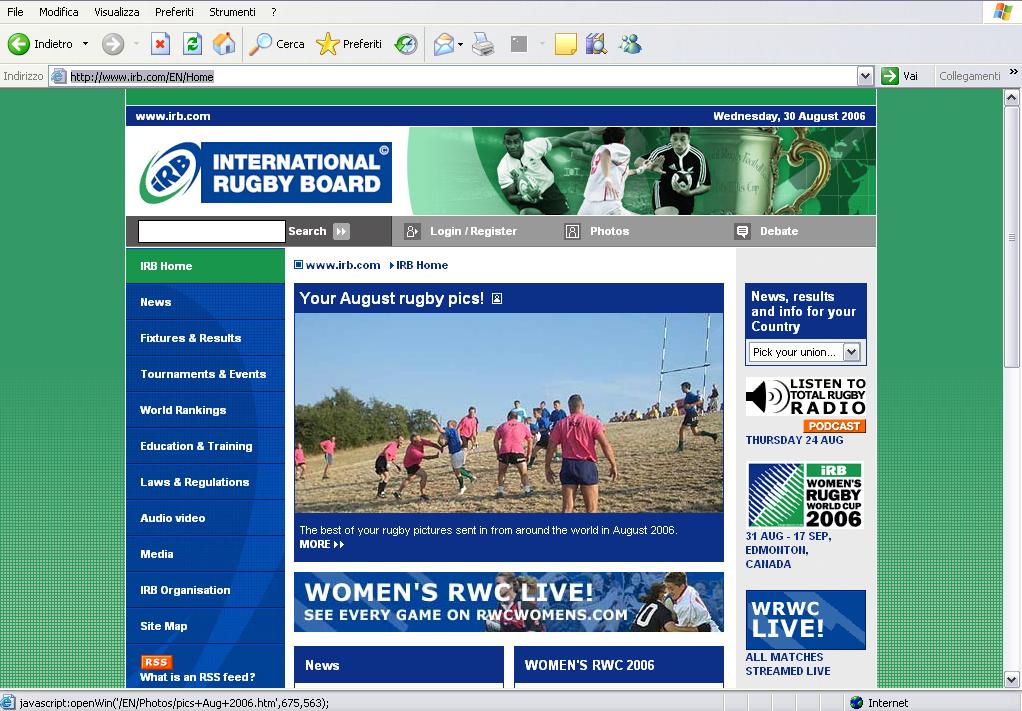Open the ? help menu
The image size is (1022, 711).
tap(274, 12)
